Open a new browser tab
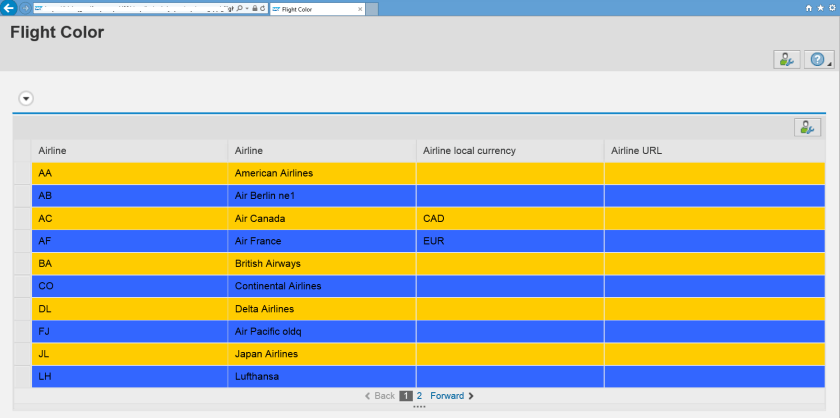Screen dimensions: 840x418 [x=372, y=9]
